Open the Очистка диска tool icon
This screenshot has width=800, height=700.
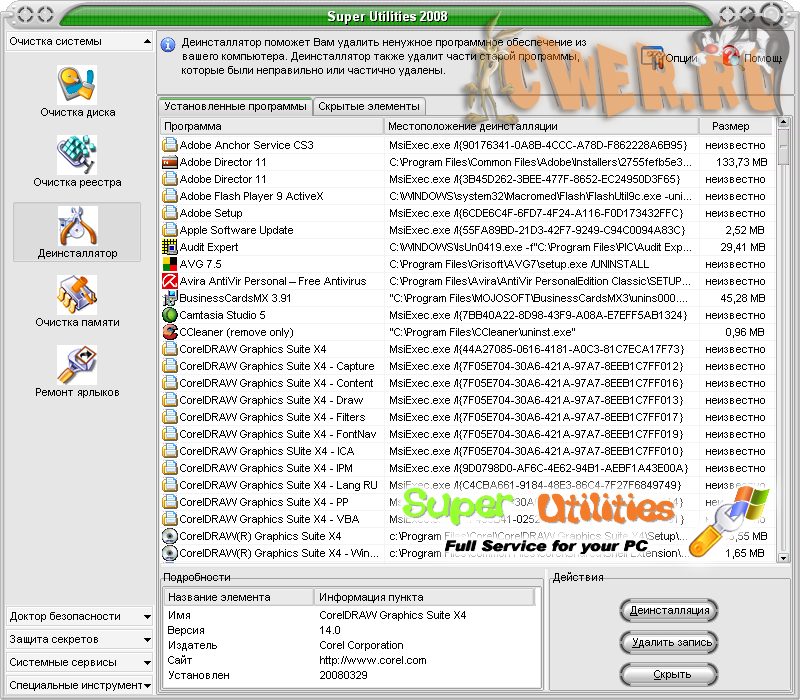[77, 86]
